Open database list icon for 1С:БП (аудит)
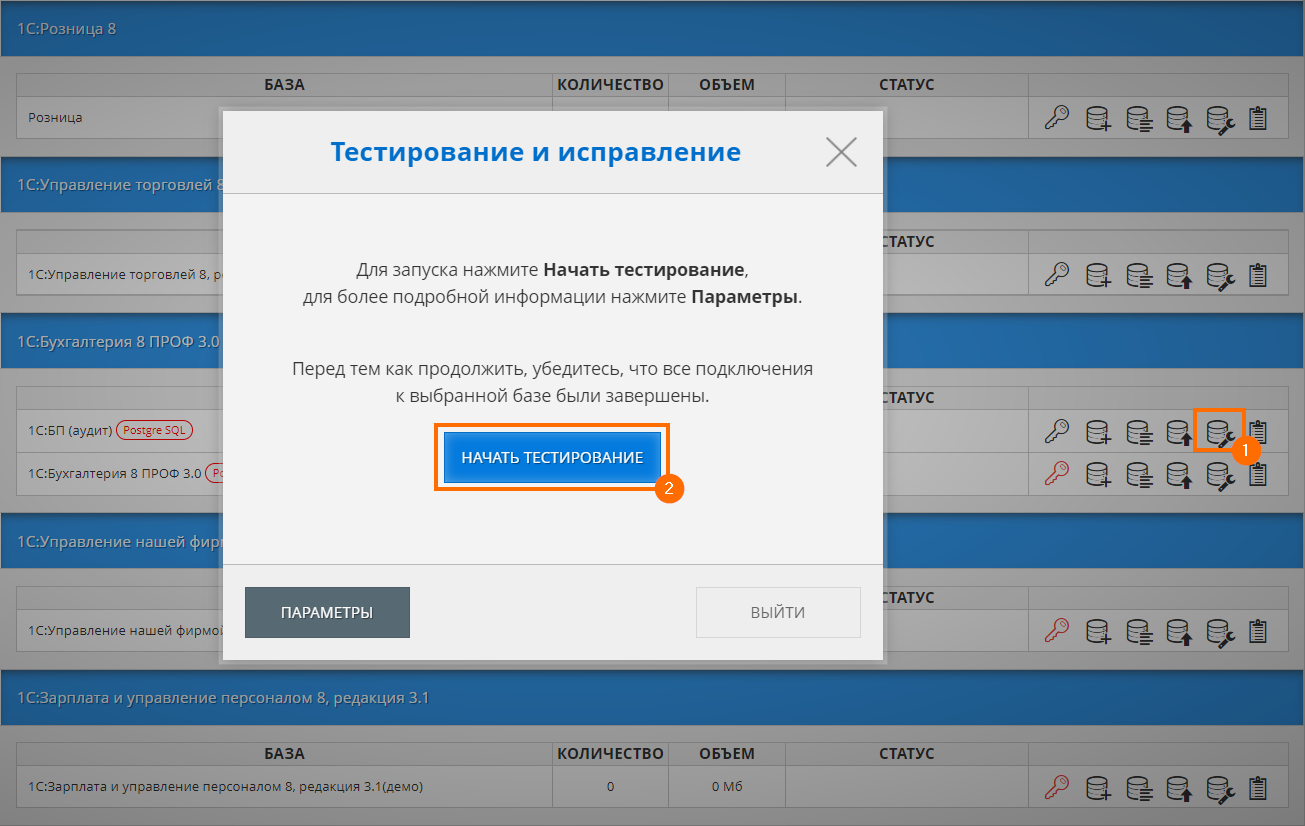 tap(1139, 431)
